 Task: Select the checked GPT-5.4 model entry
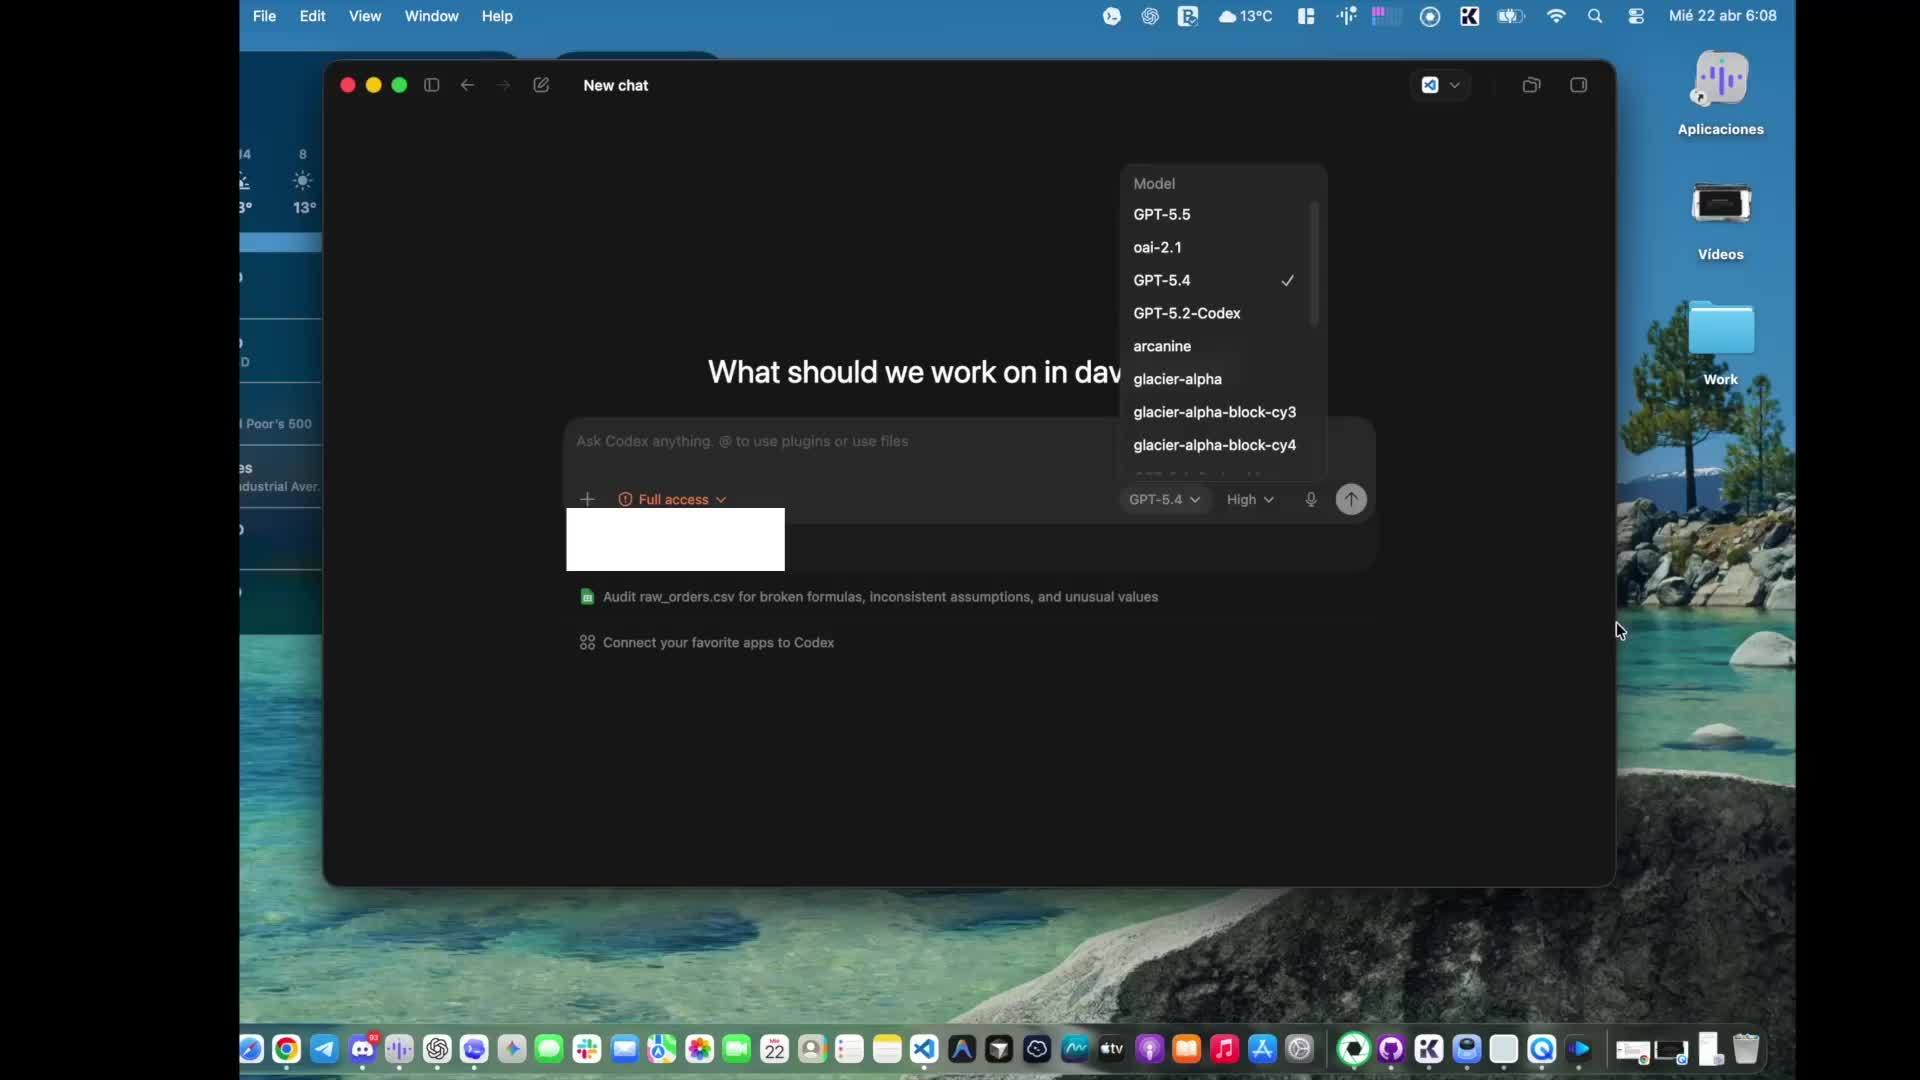[x=1162, y=280]
